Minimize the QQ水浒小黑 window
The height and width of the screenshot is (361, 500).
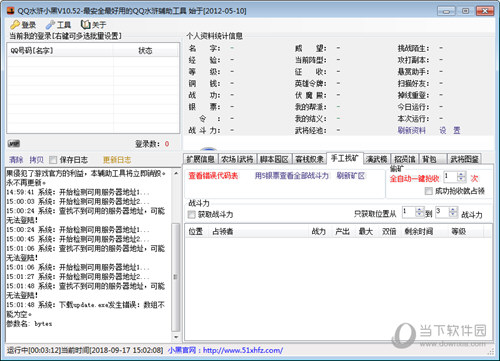pyautogui.click(x=447, y=11)
